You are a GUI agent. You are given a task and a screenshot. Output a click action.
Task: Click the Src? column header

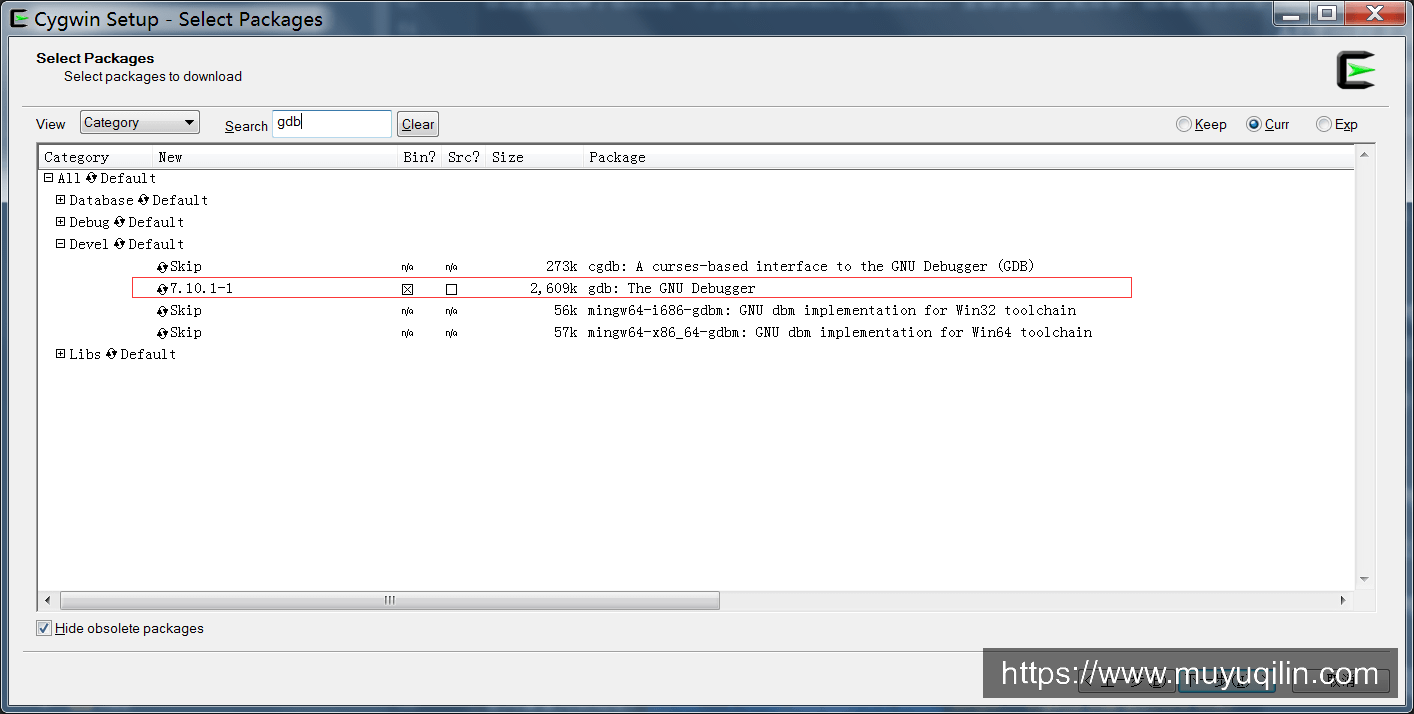(x=464, y=157)
